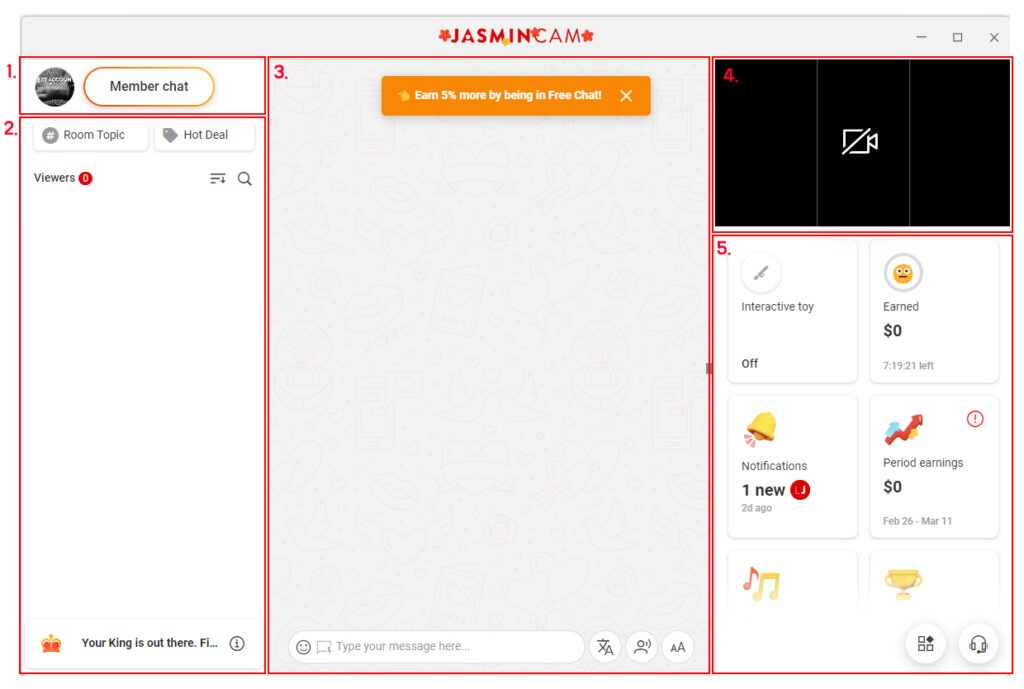
Task: Open the Hot Deal option
Action: 204,135
